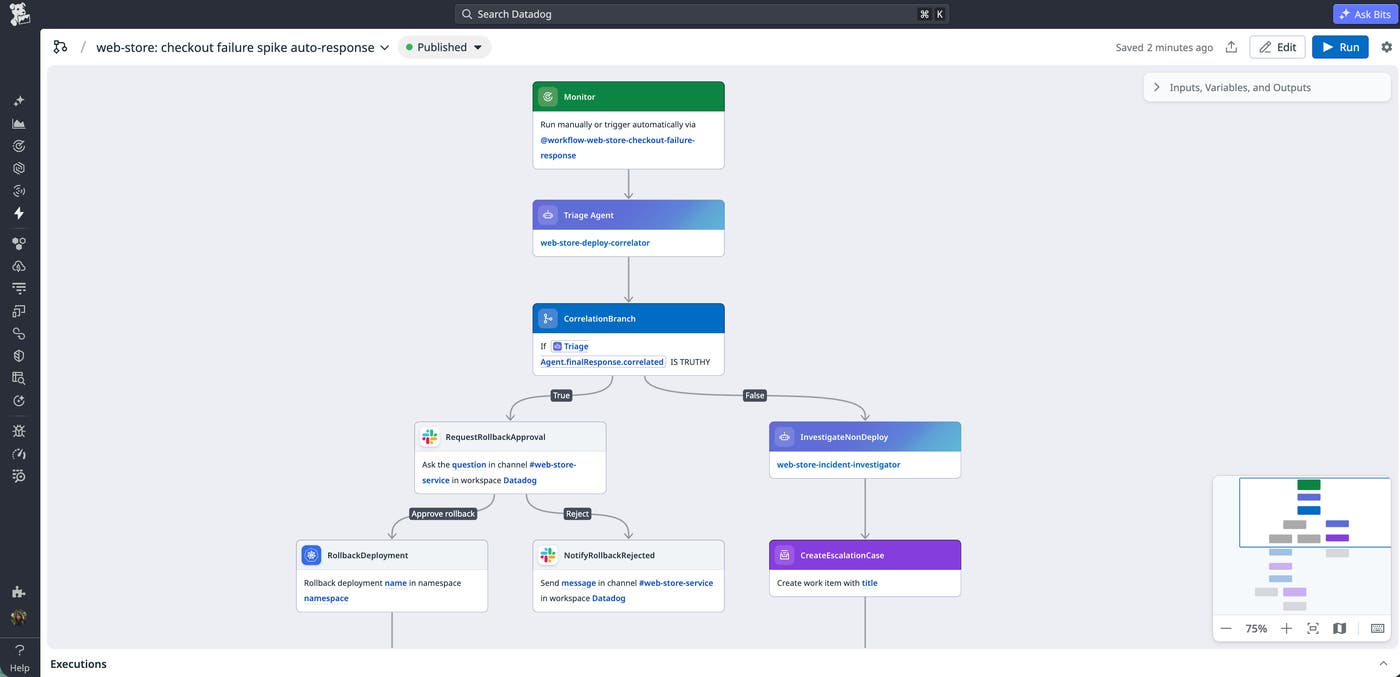Zoom out with the minus button
This screenshot has width=1400, height=677.
point(1226,628)
